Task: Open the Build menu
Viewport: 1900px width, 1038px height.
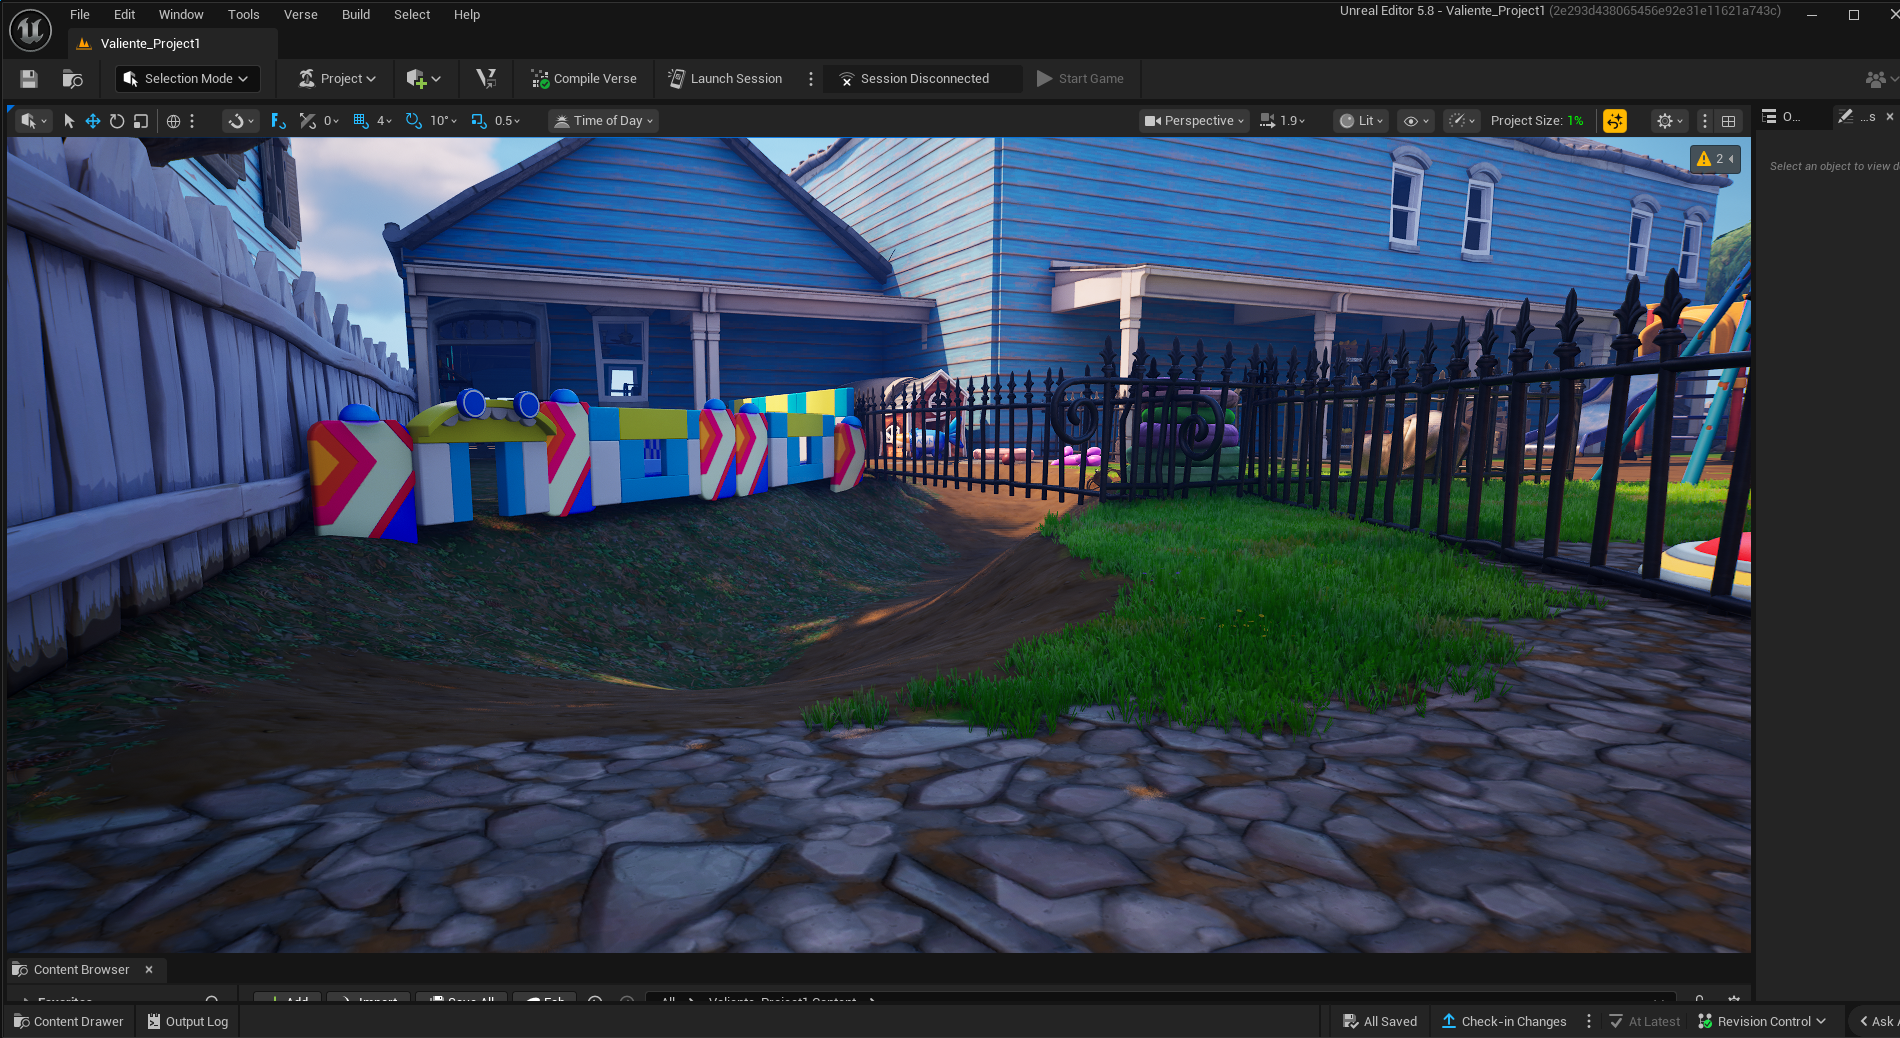Action: click(x=356, y=15)
